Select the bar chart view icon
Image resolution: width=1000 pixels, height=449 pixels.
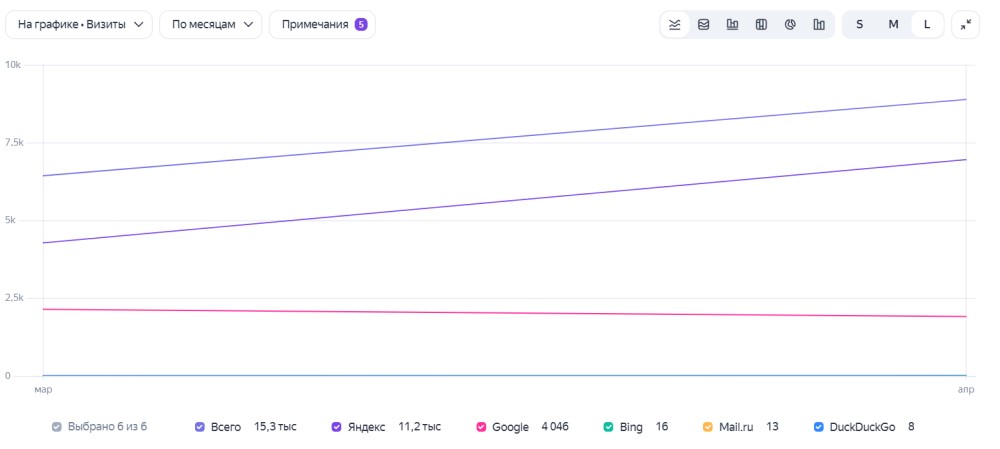tap(732, 25)
